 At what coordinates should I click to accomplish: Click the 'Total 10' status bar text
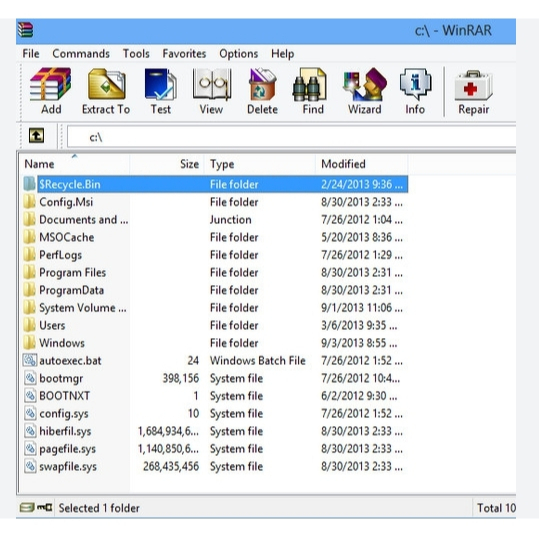tap(496, 508)
